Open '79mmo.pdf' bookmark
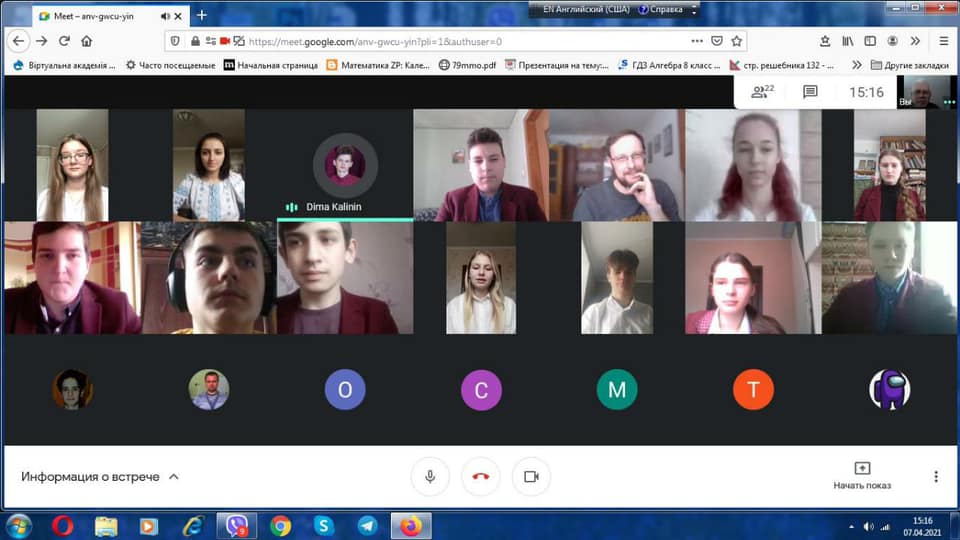Viewport: 960px width, 540px height. coord(467,65)
